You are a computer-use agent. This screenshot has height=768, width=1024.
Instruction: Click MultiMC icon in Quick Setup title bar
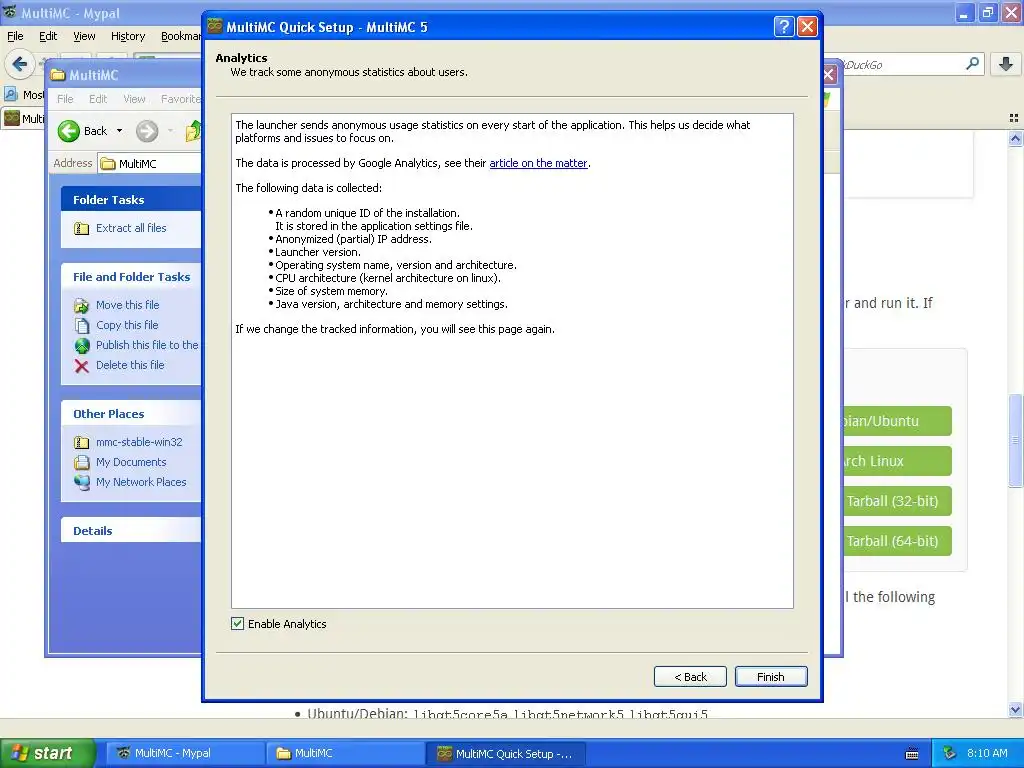coord(215,27)
